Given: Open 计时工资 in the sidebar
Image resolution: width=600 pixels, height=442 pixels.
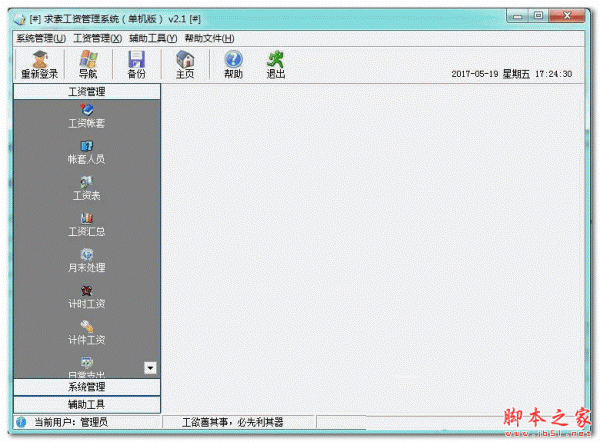Looking at the screenshot, I should coord(87,297).
